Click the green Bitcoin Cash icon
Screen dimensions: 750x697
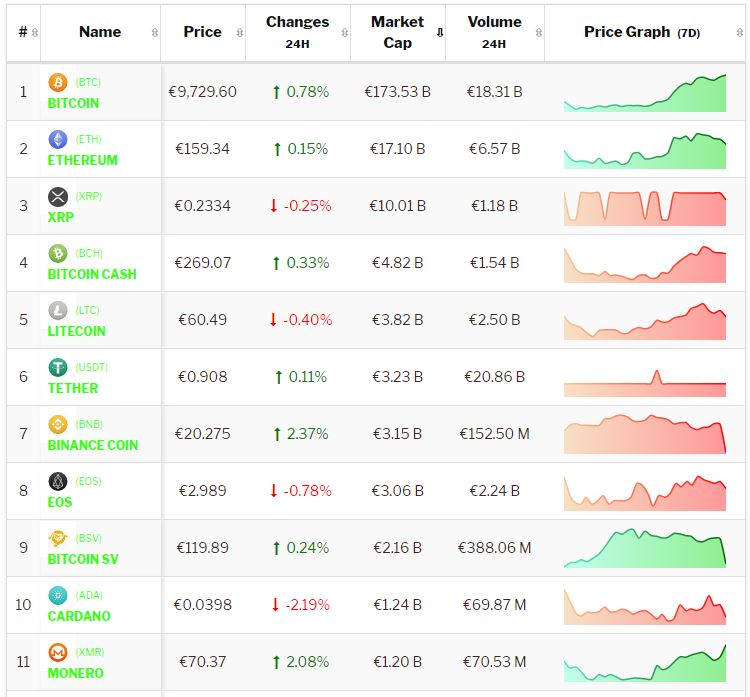pyautogui.click(x=58, y=253)
